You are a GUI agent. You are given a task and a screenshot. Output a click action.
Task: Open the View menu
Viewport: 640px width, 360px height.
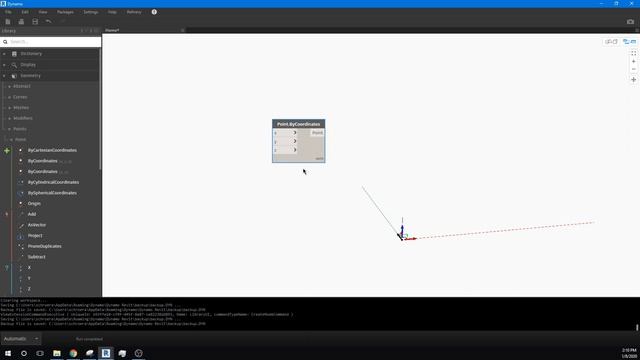coord(42,12)
